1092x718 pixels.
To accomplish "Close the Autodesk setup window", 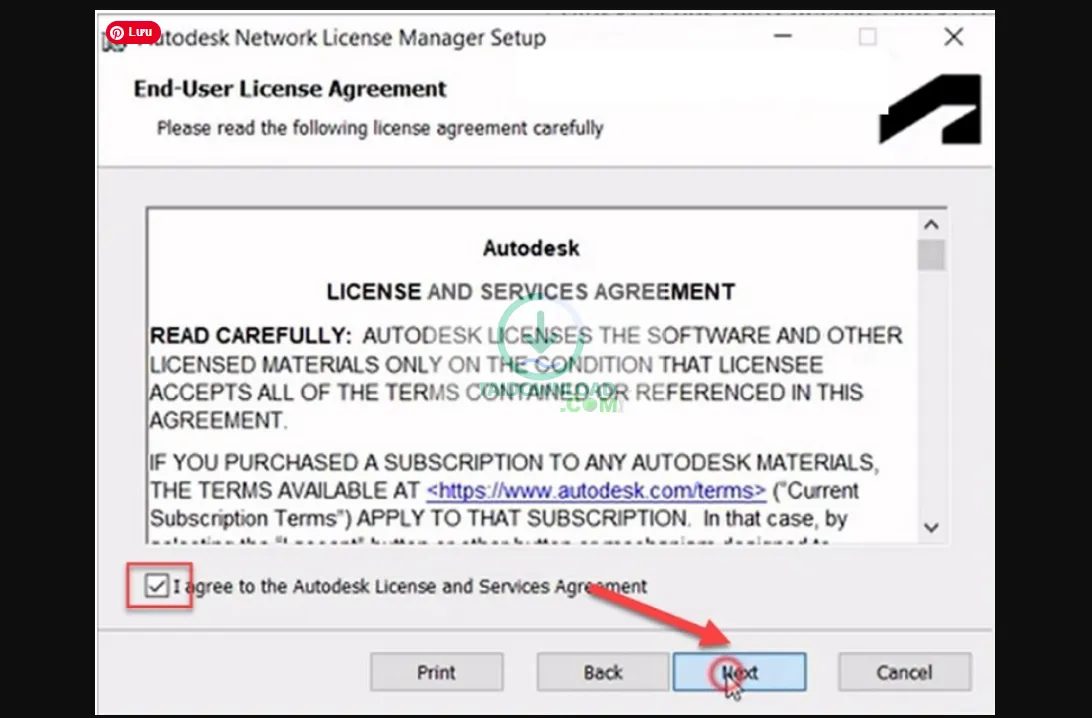I will tap(952, 37).
